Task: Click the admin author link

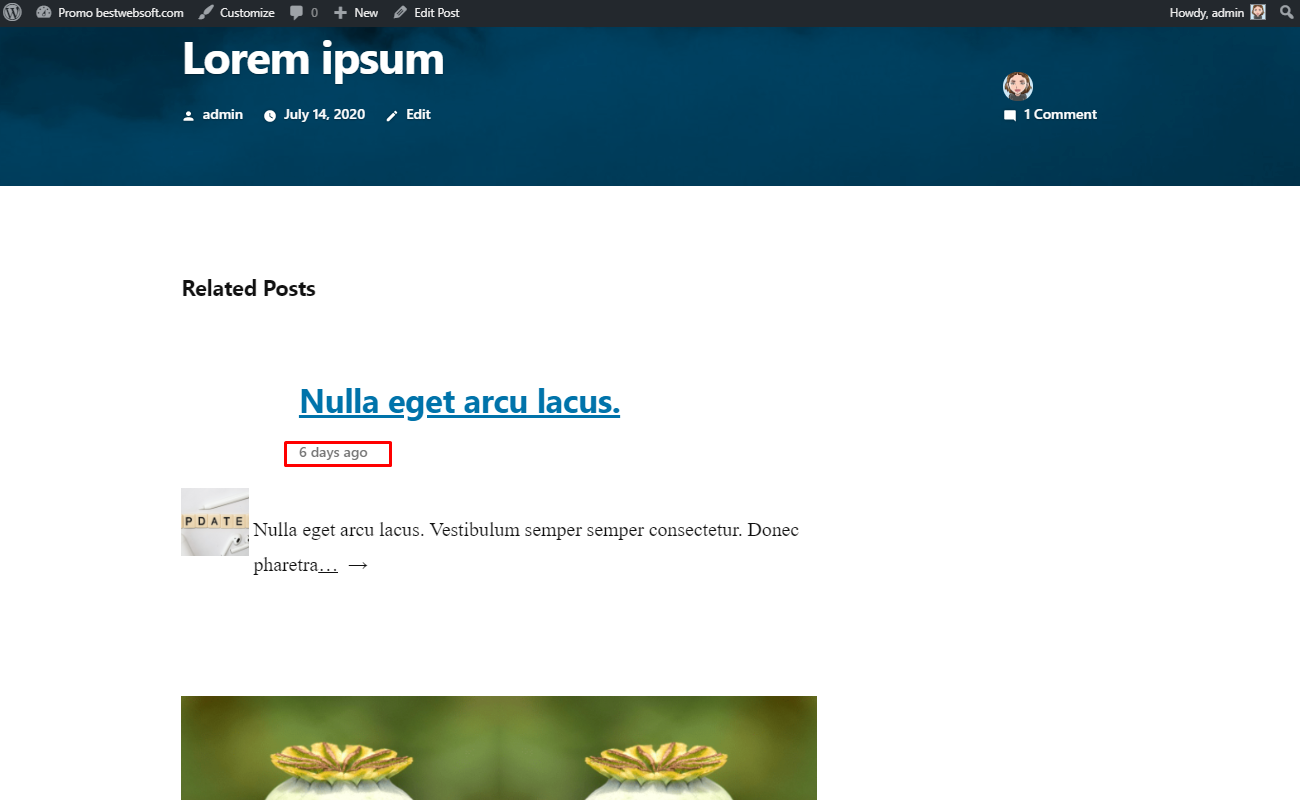Action: click(x=222, y=114)
